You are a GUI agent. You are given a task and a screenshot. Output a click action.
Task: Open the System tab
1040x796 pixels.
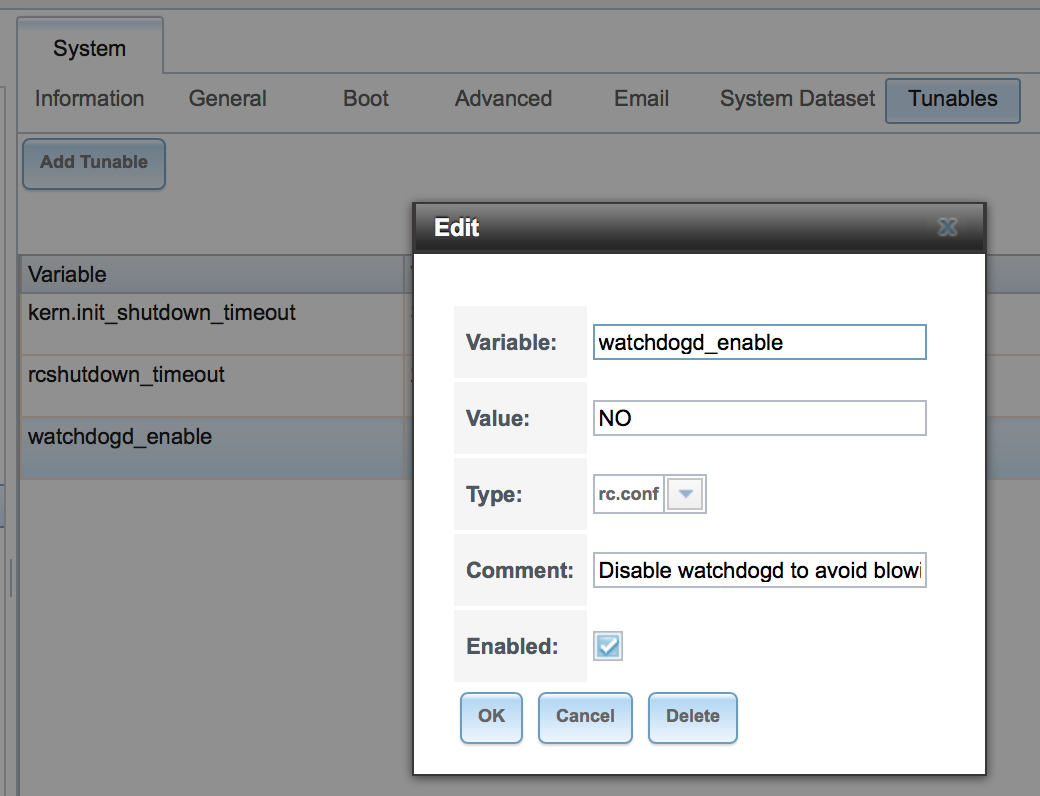coord(90,48)
